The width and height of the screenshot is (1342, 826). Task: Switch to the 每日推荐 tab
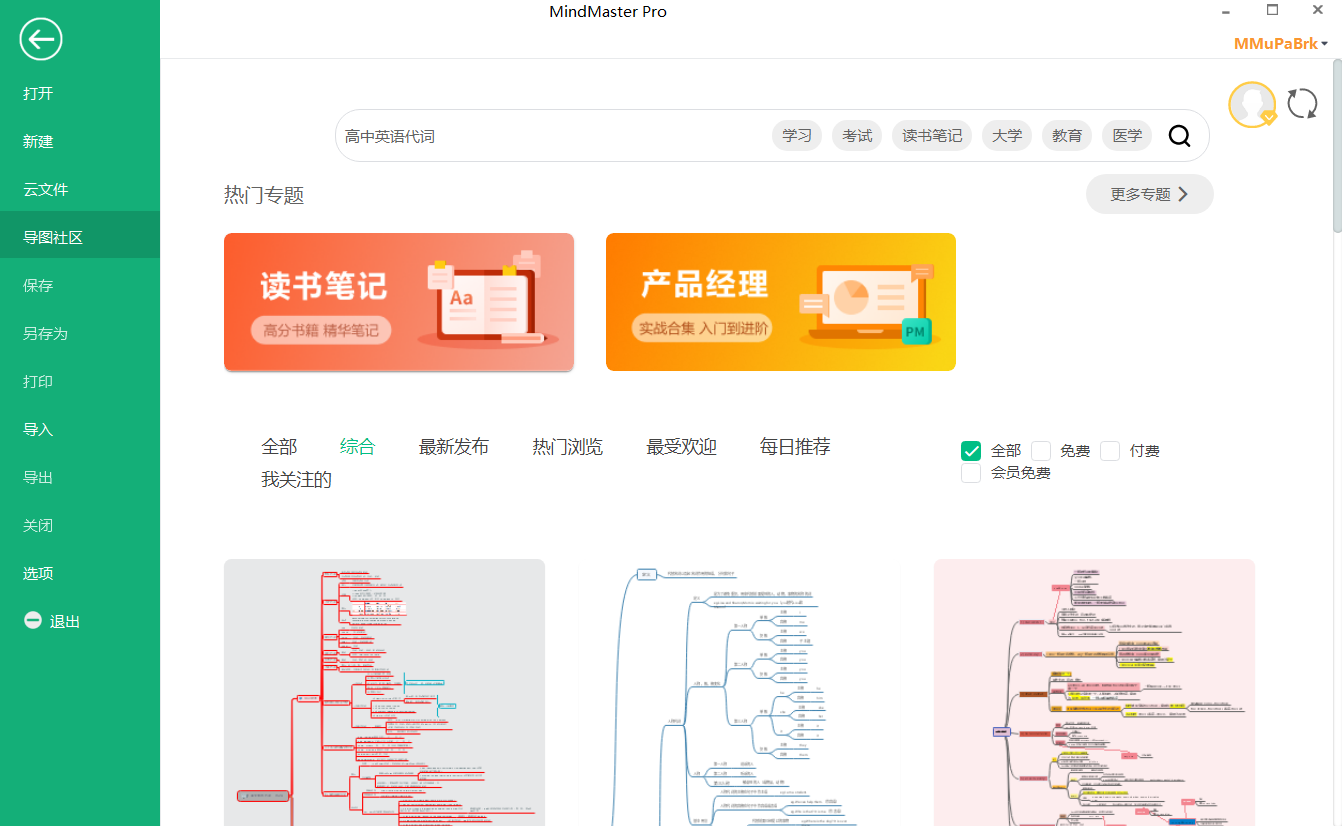795,447
